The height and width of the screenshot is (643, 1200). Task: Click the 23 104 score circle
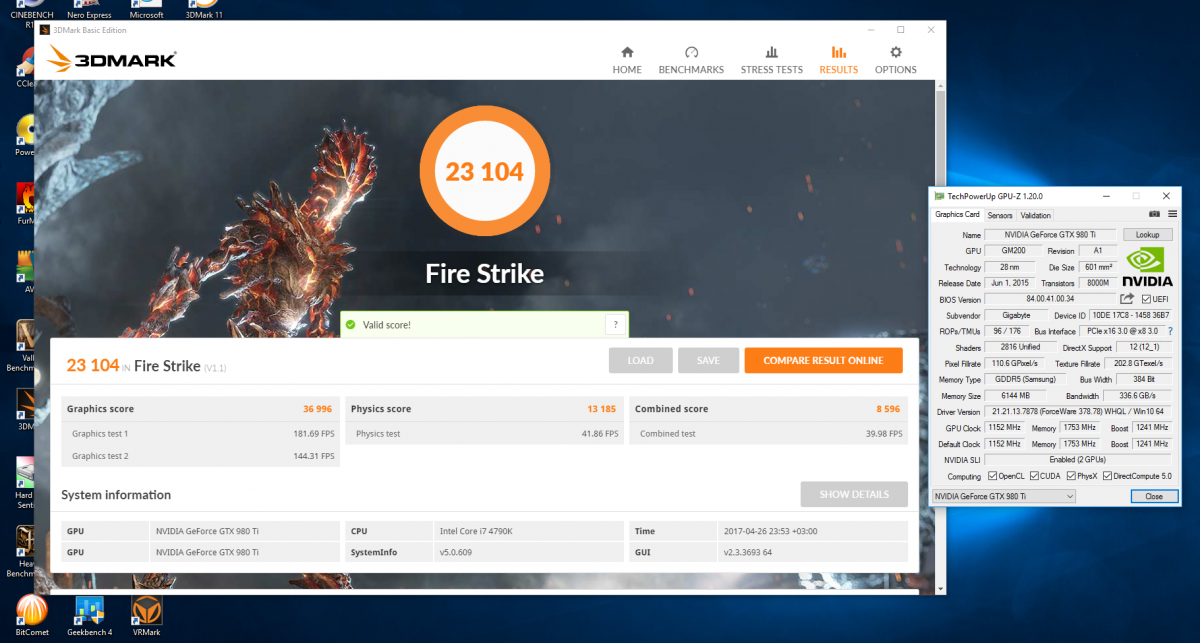point(485,171)
